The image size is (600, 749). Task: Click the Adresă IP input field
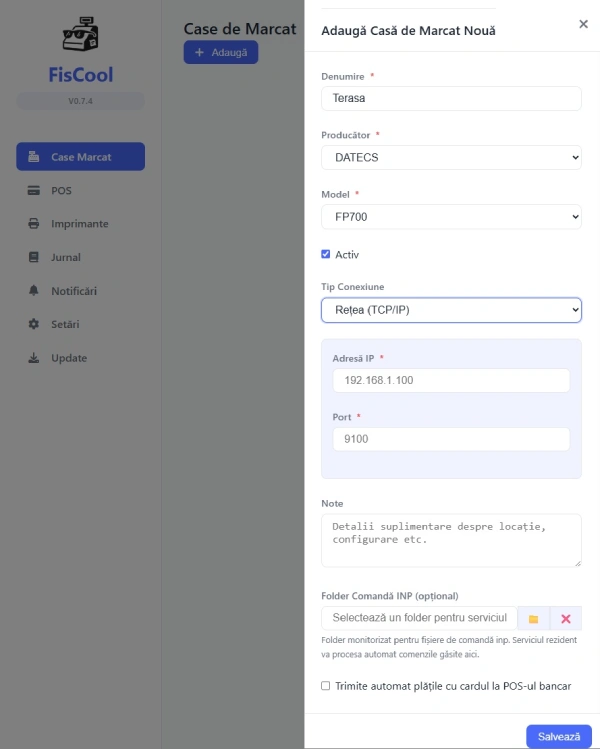tap(451, 380)
